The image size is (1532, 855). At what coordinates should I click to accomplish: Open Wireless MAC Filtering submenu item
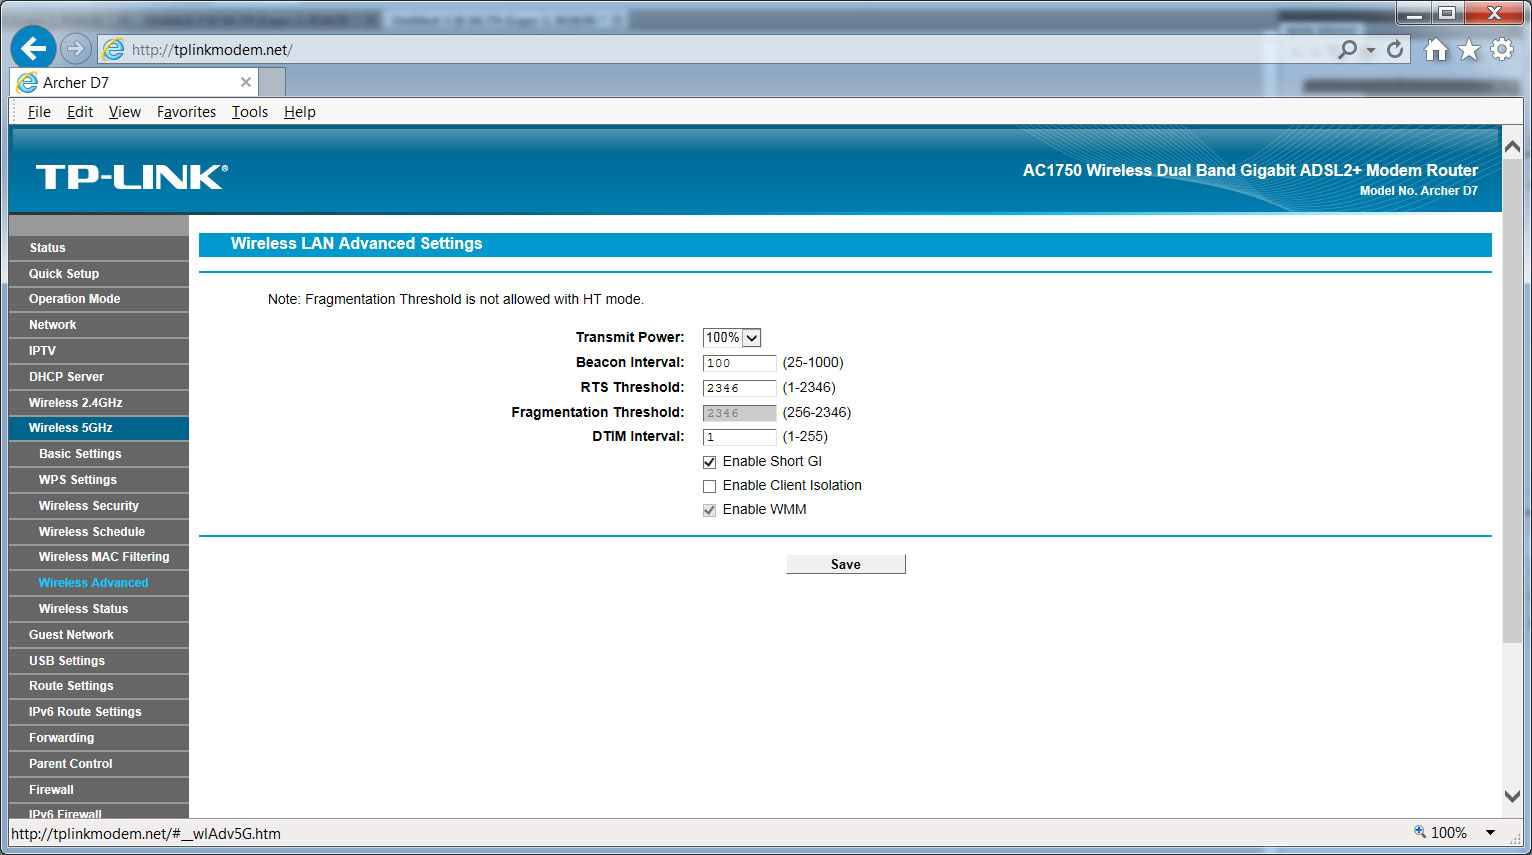99,557
